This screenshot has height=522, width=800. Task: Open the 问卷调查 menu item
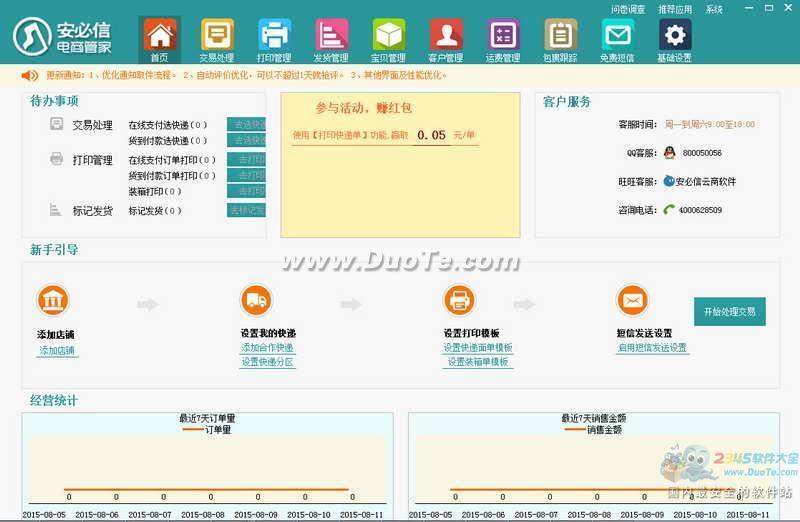pyautogui.click(x=628, y=9)
